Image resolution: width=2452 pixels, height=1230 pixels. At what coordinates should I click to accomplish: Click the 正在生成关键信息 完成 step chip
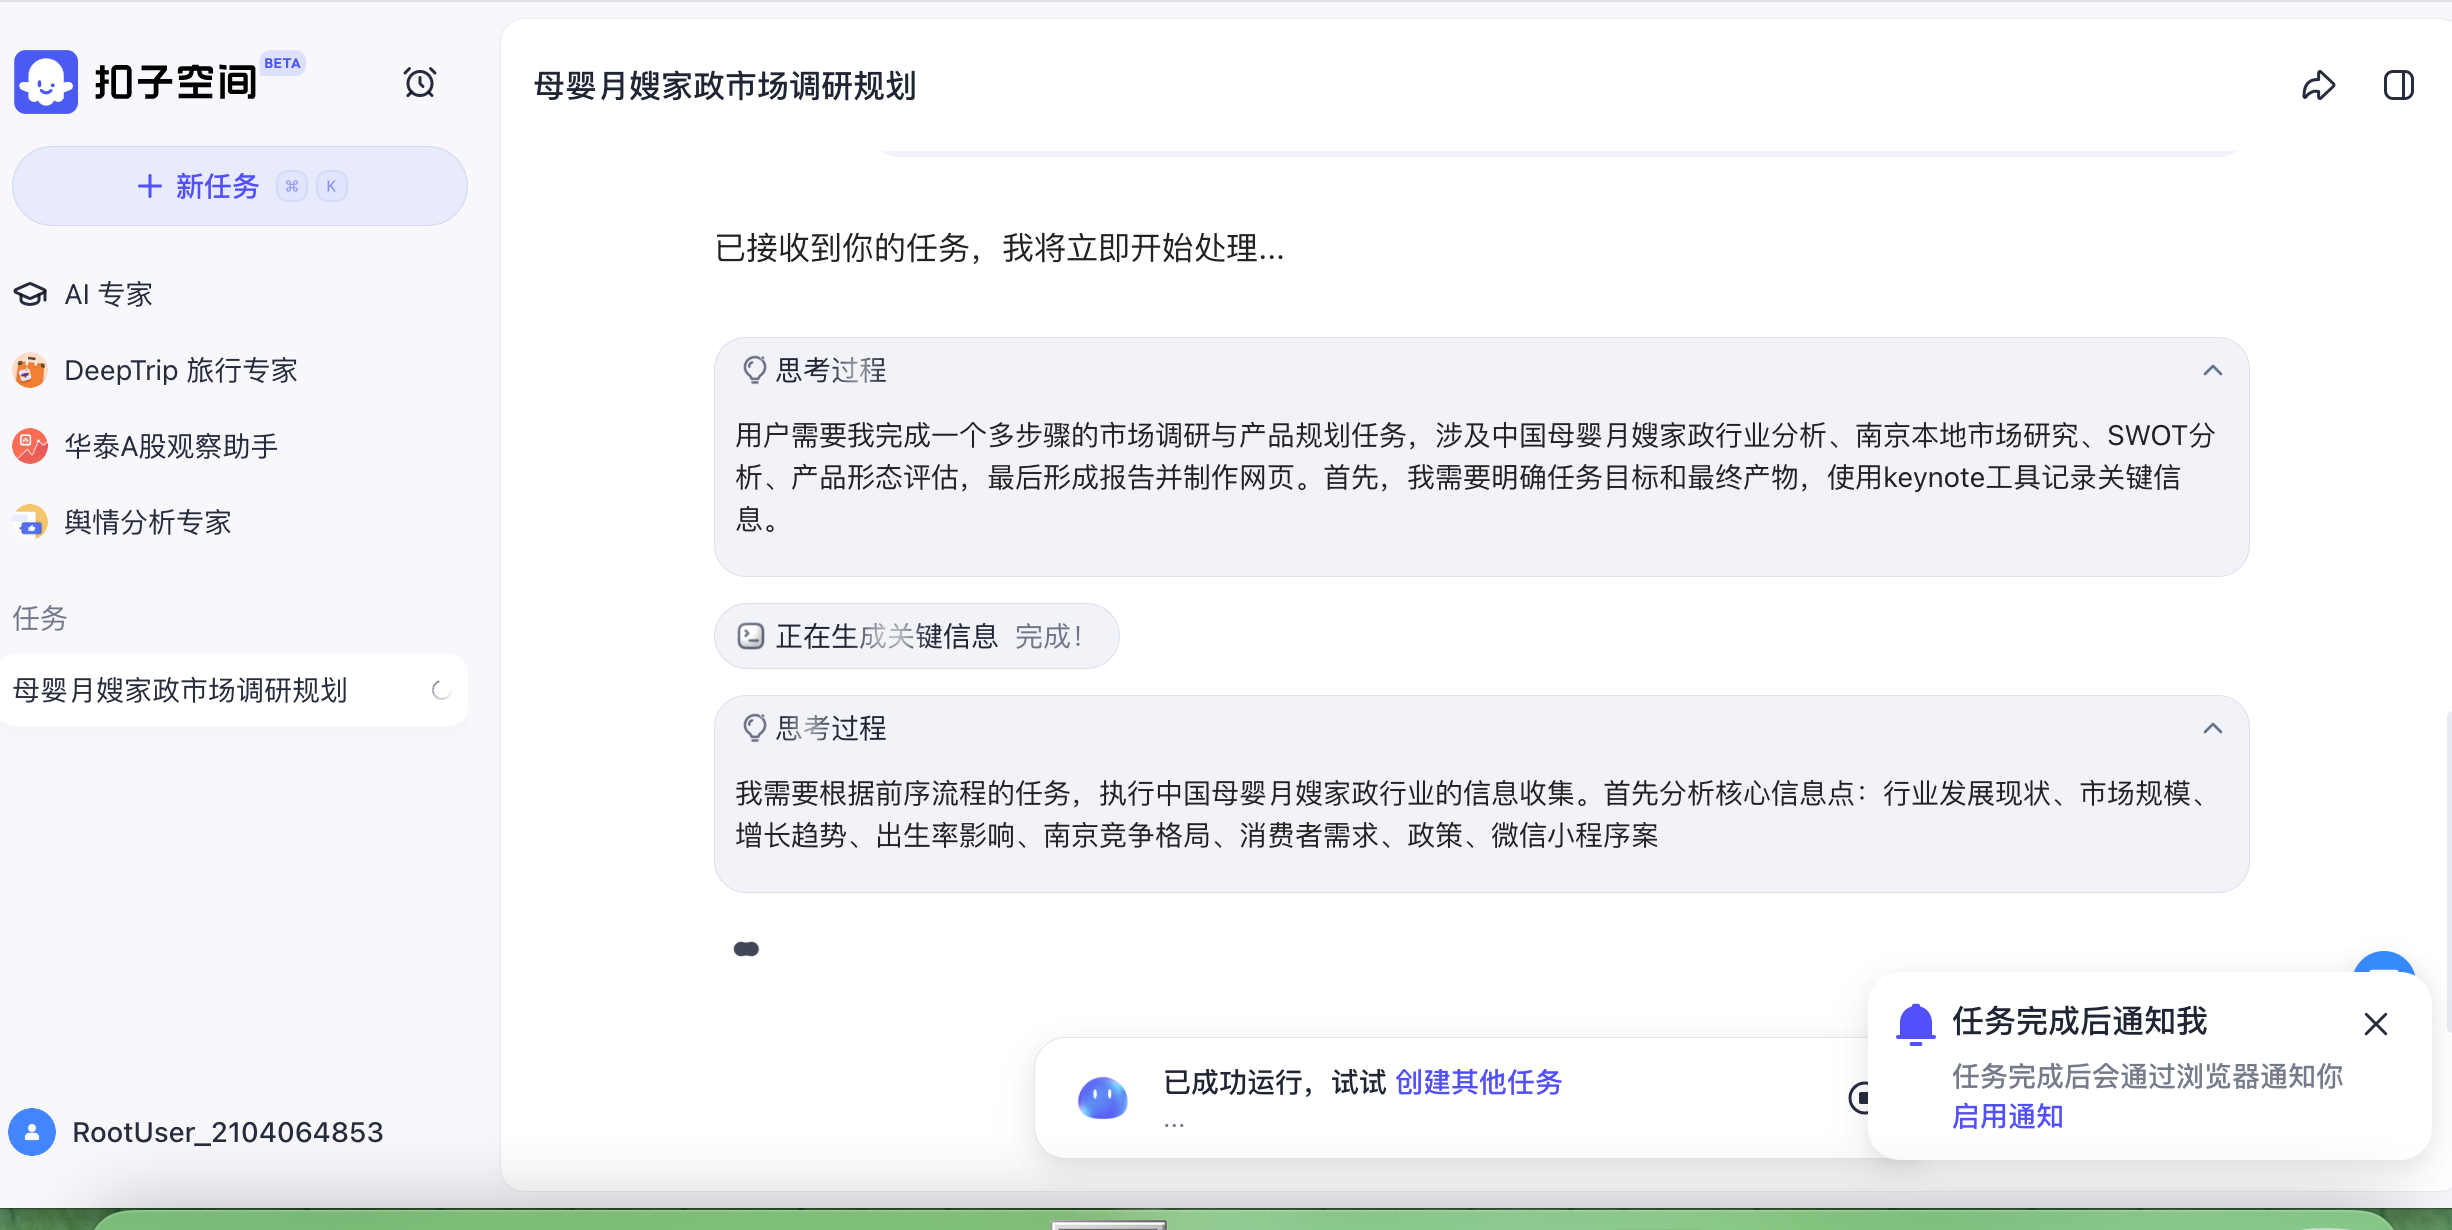coord(915,636)
